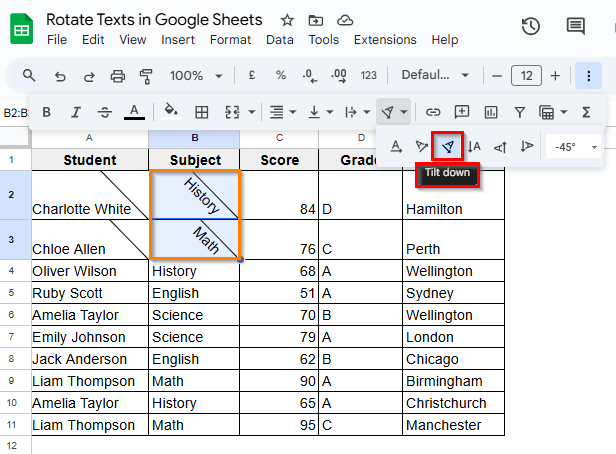Open the Borders grid icon
The width and height of the screenshot is (616, 454).
pos(202,112)
